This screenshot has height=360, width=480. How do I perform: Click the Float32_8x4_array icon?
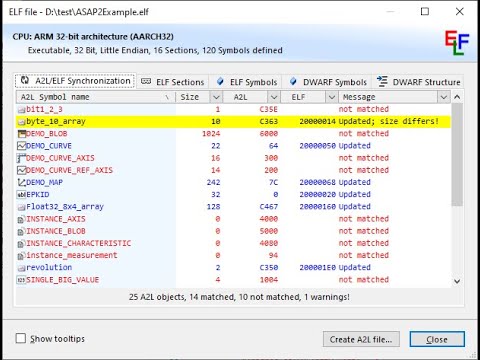pos(22,207)
